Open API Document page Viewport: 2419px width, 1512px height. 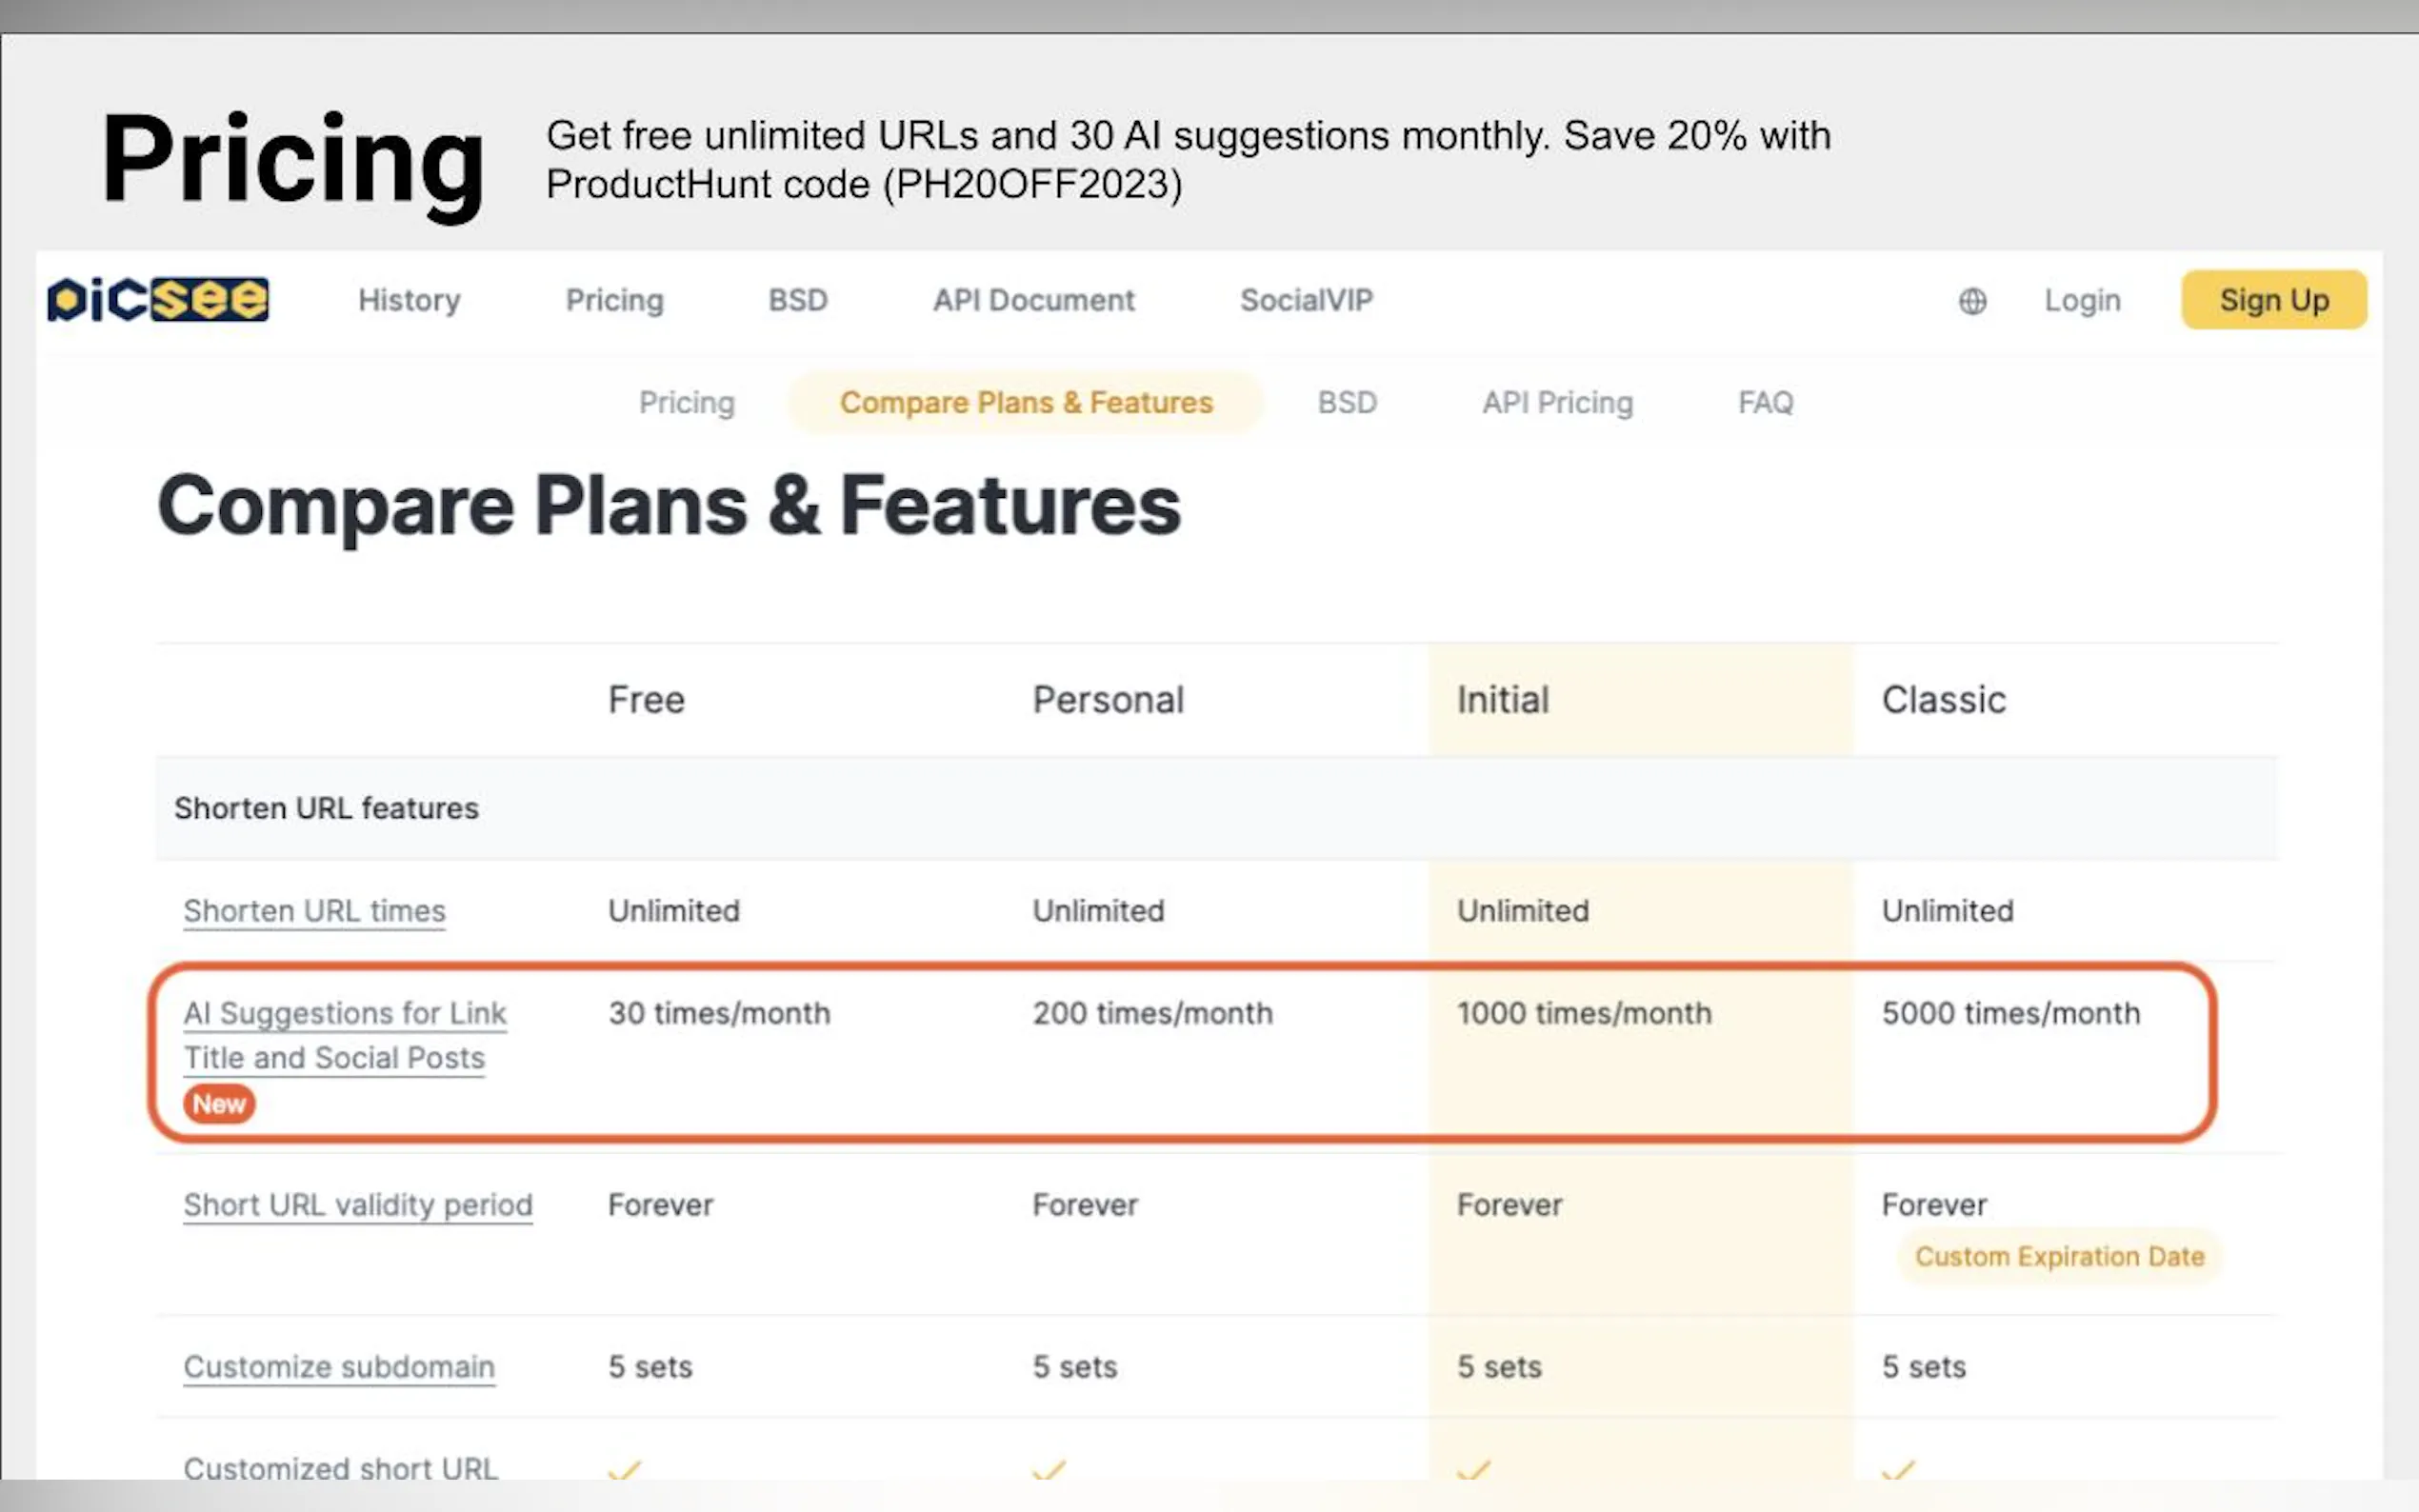coord(1033,300)
